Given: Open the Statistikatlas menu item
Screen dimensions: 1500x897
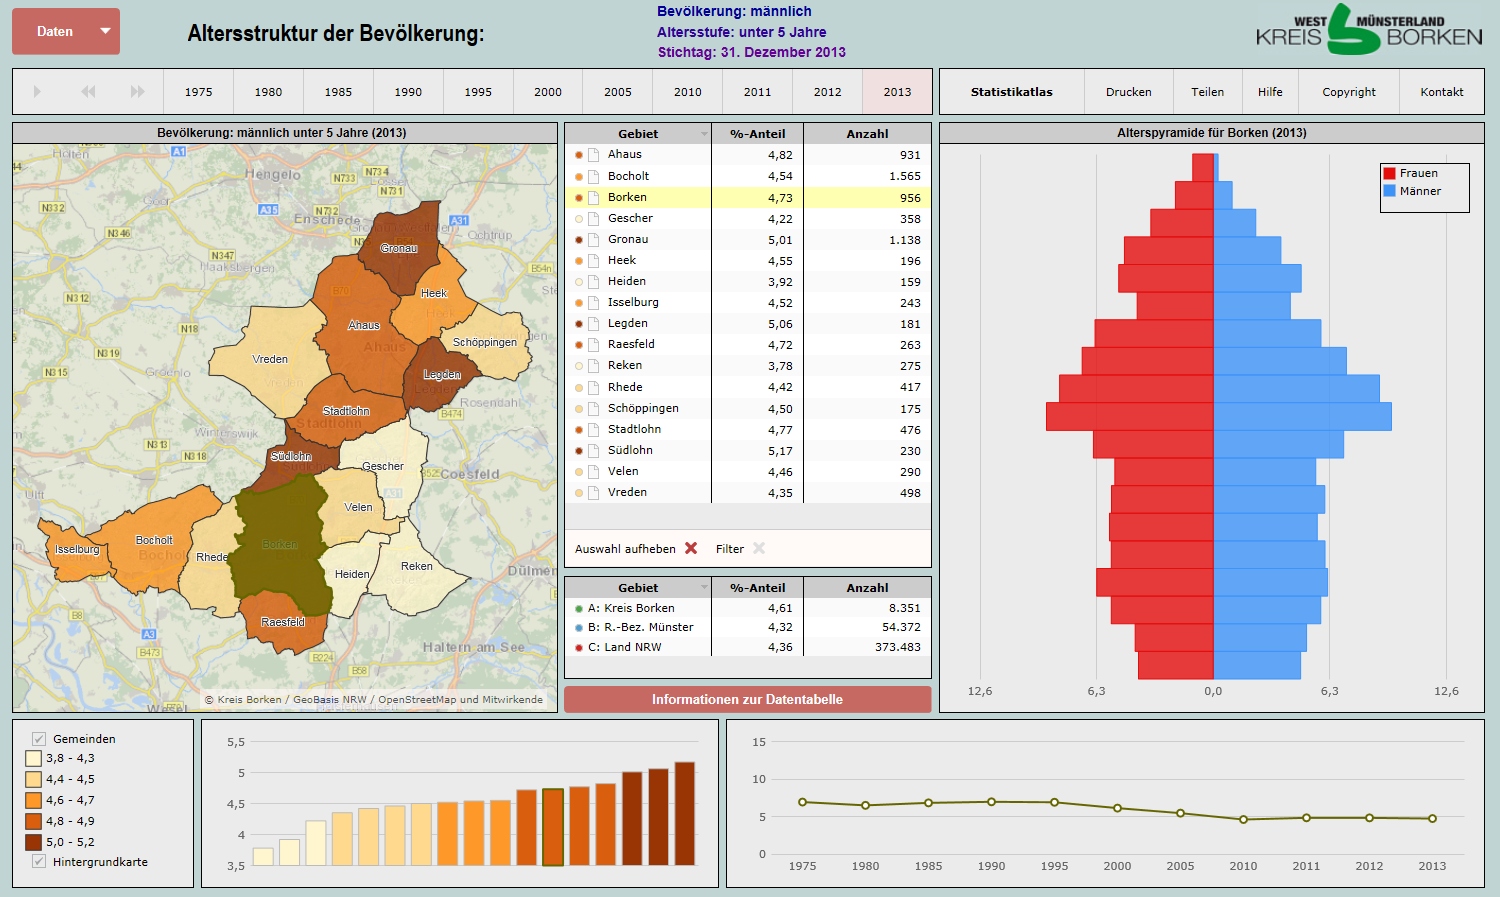Looking at the screenshot, I should coord(1011,92).
